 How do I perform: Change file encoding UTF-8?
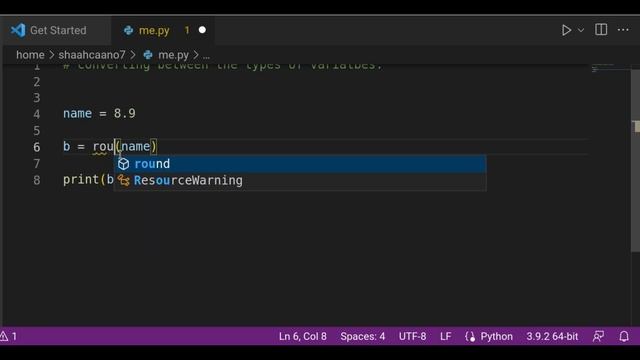(412, 336)
